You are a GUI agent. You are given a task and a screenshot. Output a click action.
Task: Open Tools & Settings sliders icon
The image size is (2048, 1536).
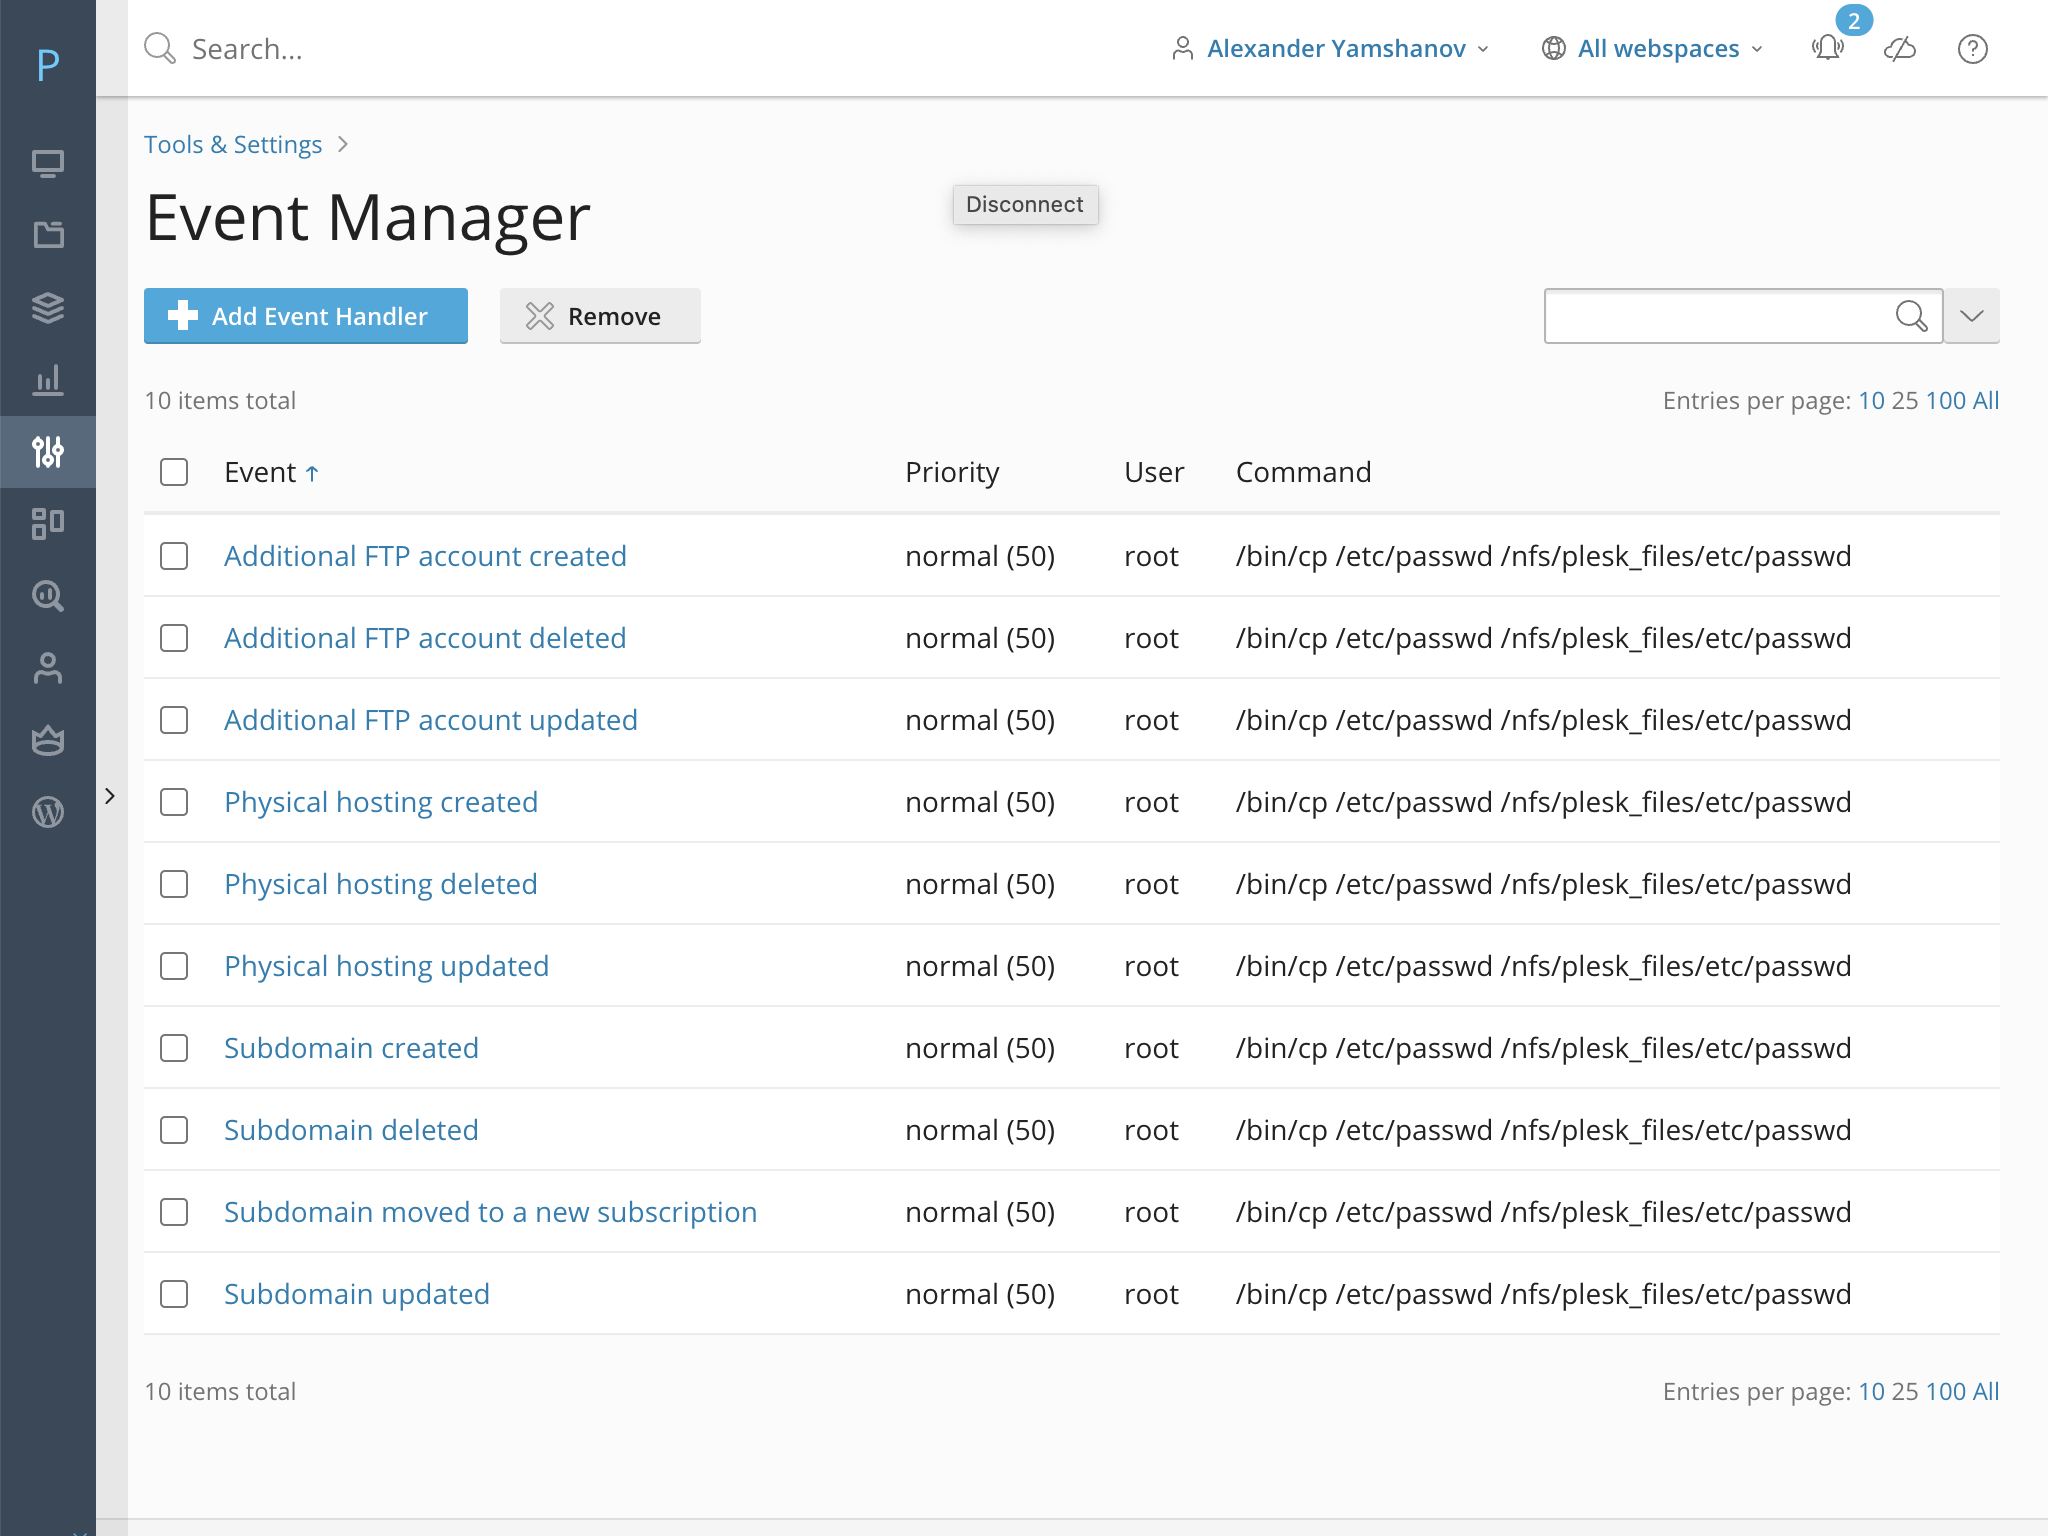pyautogui.click(x=48, y=452)
